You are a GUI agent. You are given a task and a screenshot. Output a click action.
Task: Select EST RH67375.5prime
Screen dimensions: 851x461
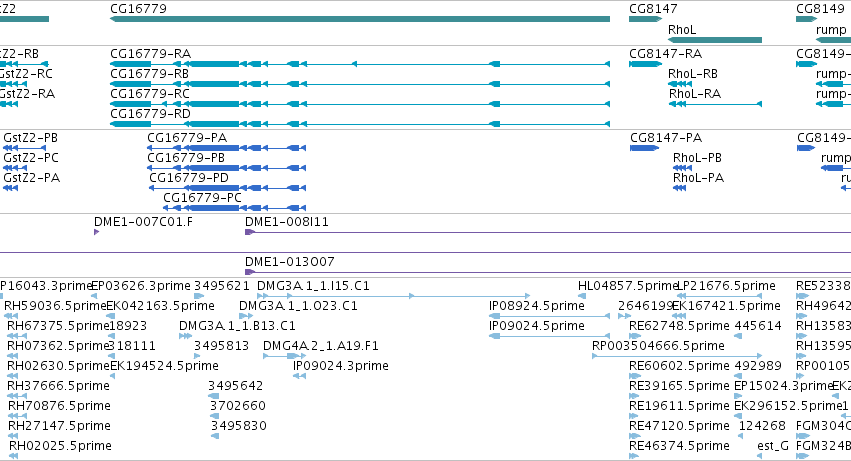[58, 326]
